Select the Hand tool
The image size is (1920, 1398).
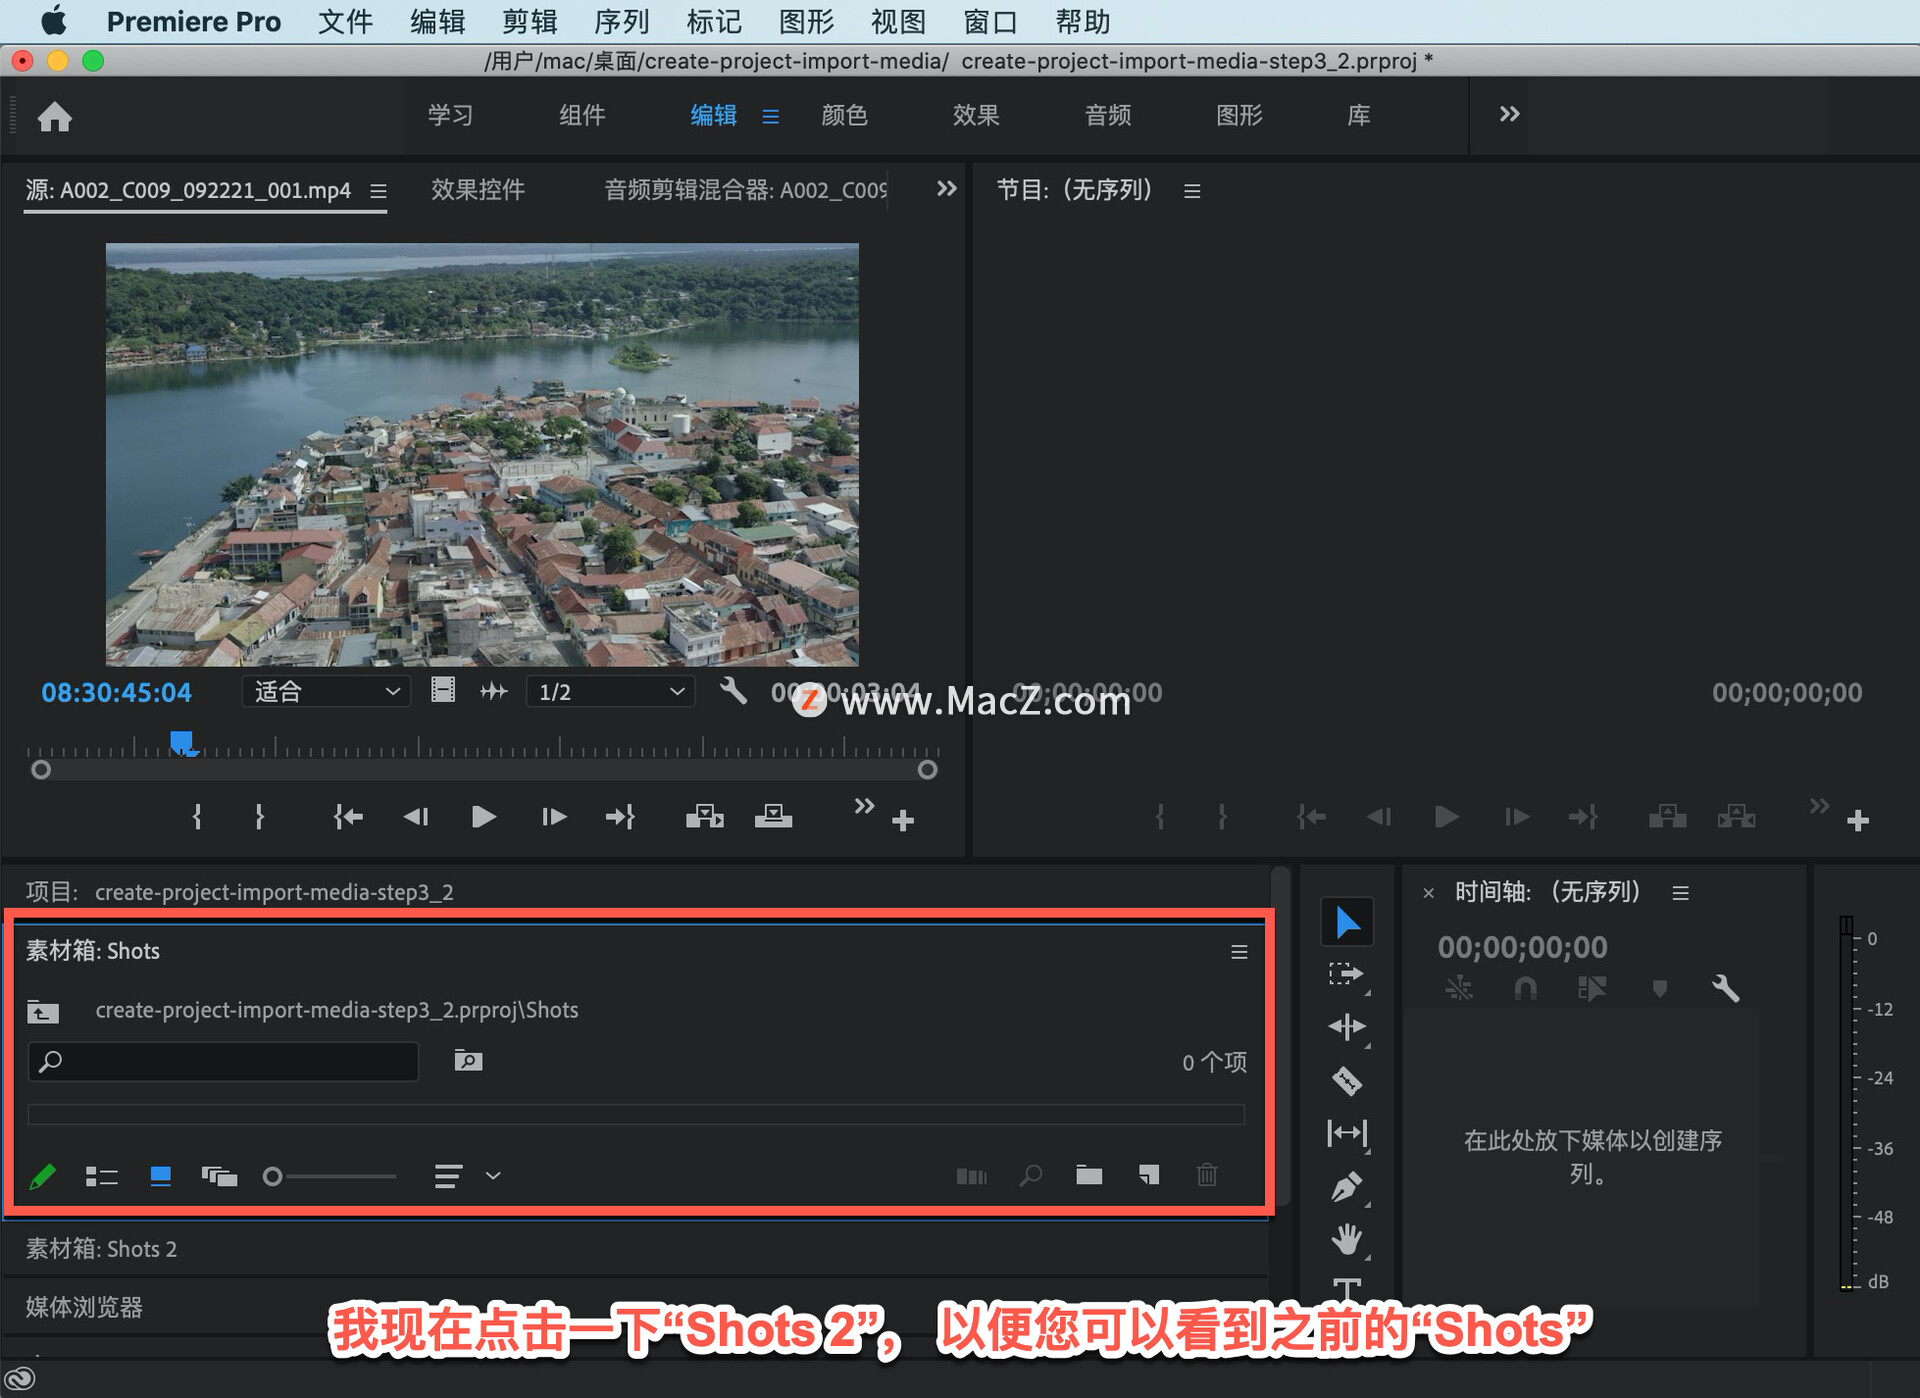pos(1346,1240)
